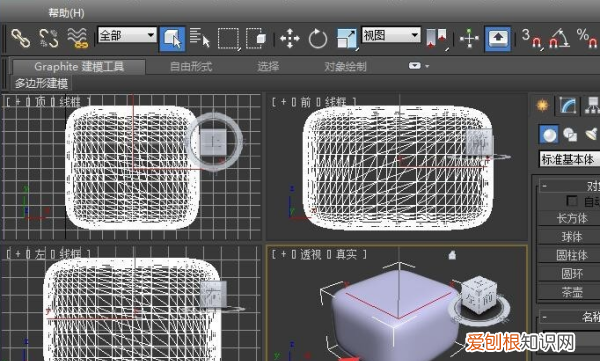Toggle the Keyboard Shortcut Override button
Image resolution: width=600 pixels, height=361 pixels.
click(497, 39)
